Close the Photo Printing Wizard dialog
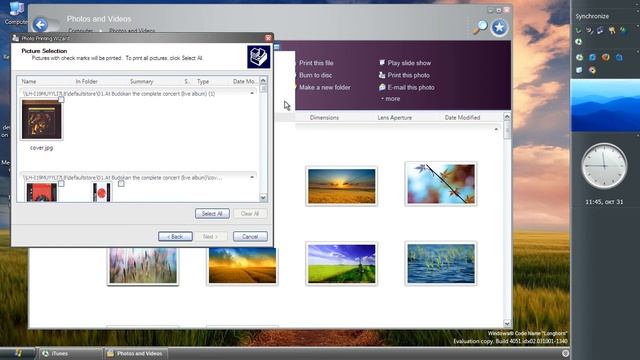 tap(268, 38)
